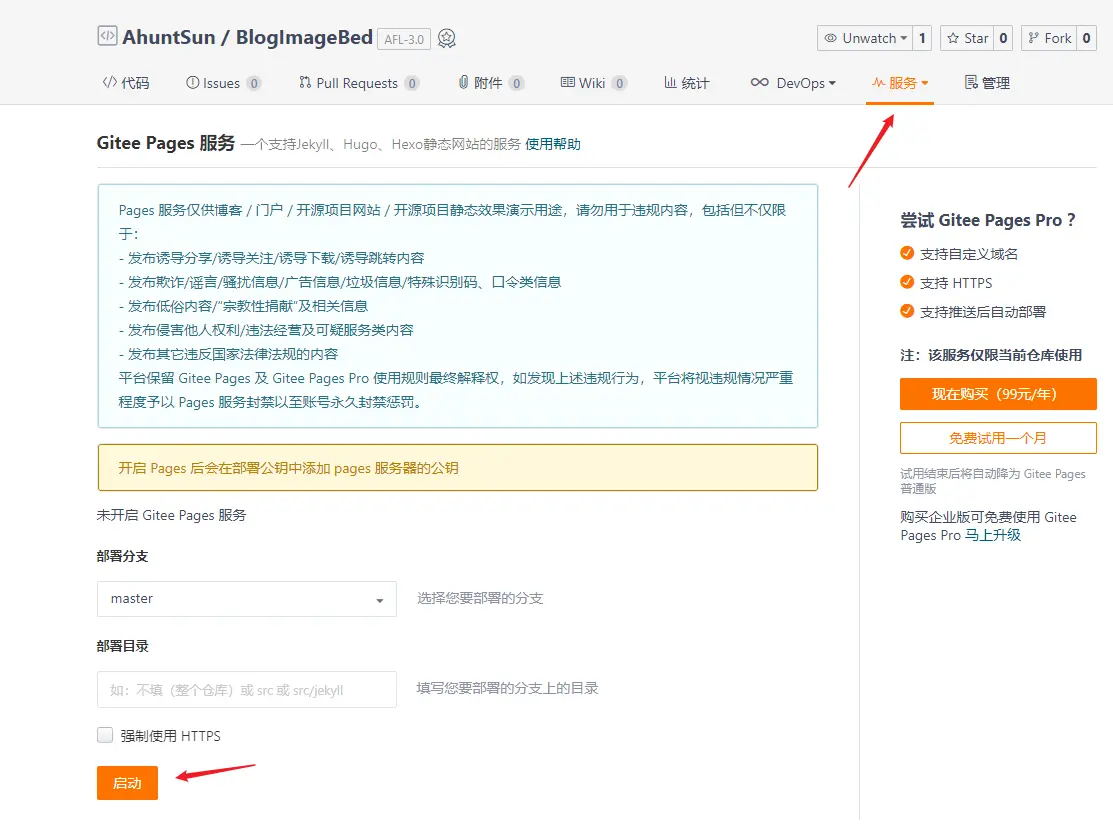Click the 选择您要部署的分支 hint text
This screenshot has height=828, width=1113.
480,599
